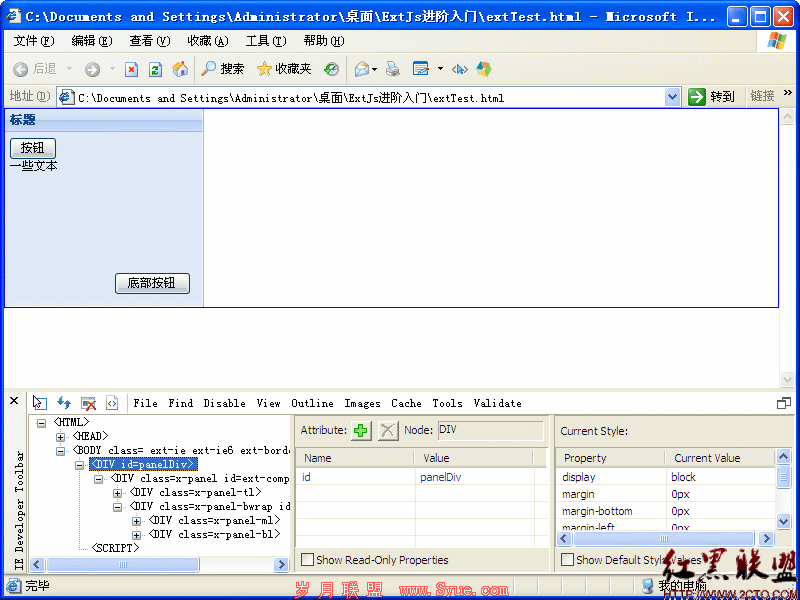Open the Disable menu
Viewport: 800px width, 600px height.
224,403
